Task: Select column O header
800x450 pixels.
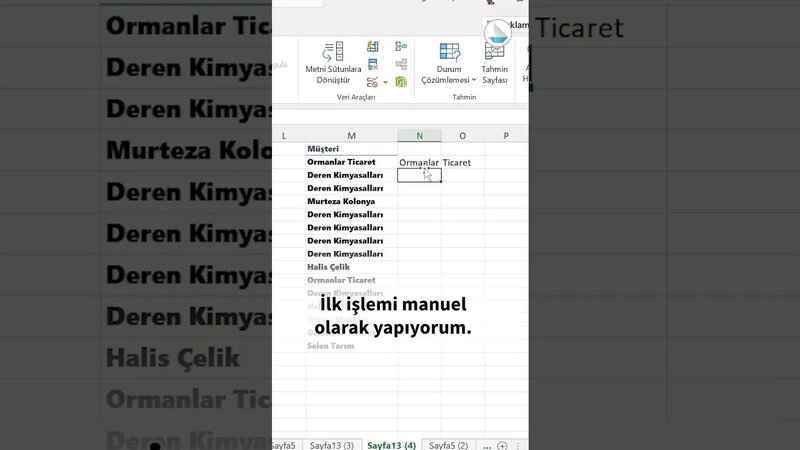Action: pos(463,136)
